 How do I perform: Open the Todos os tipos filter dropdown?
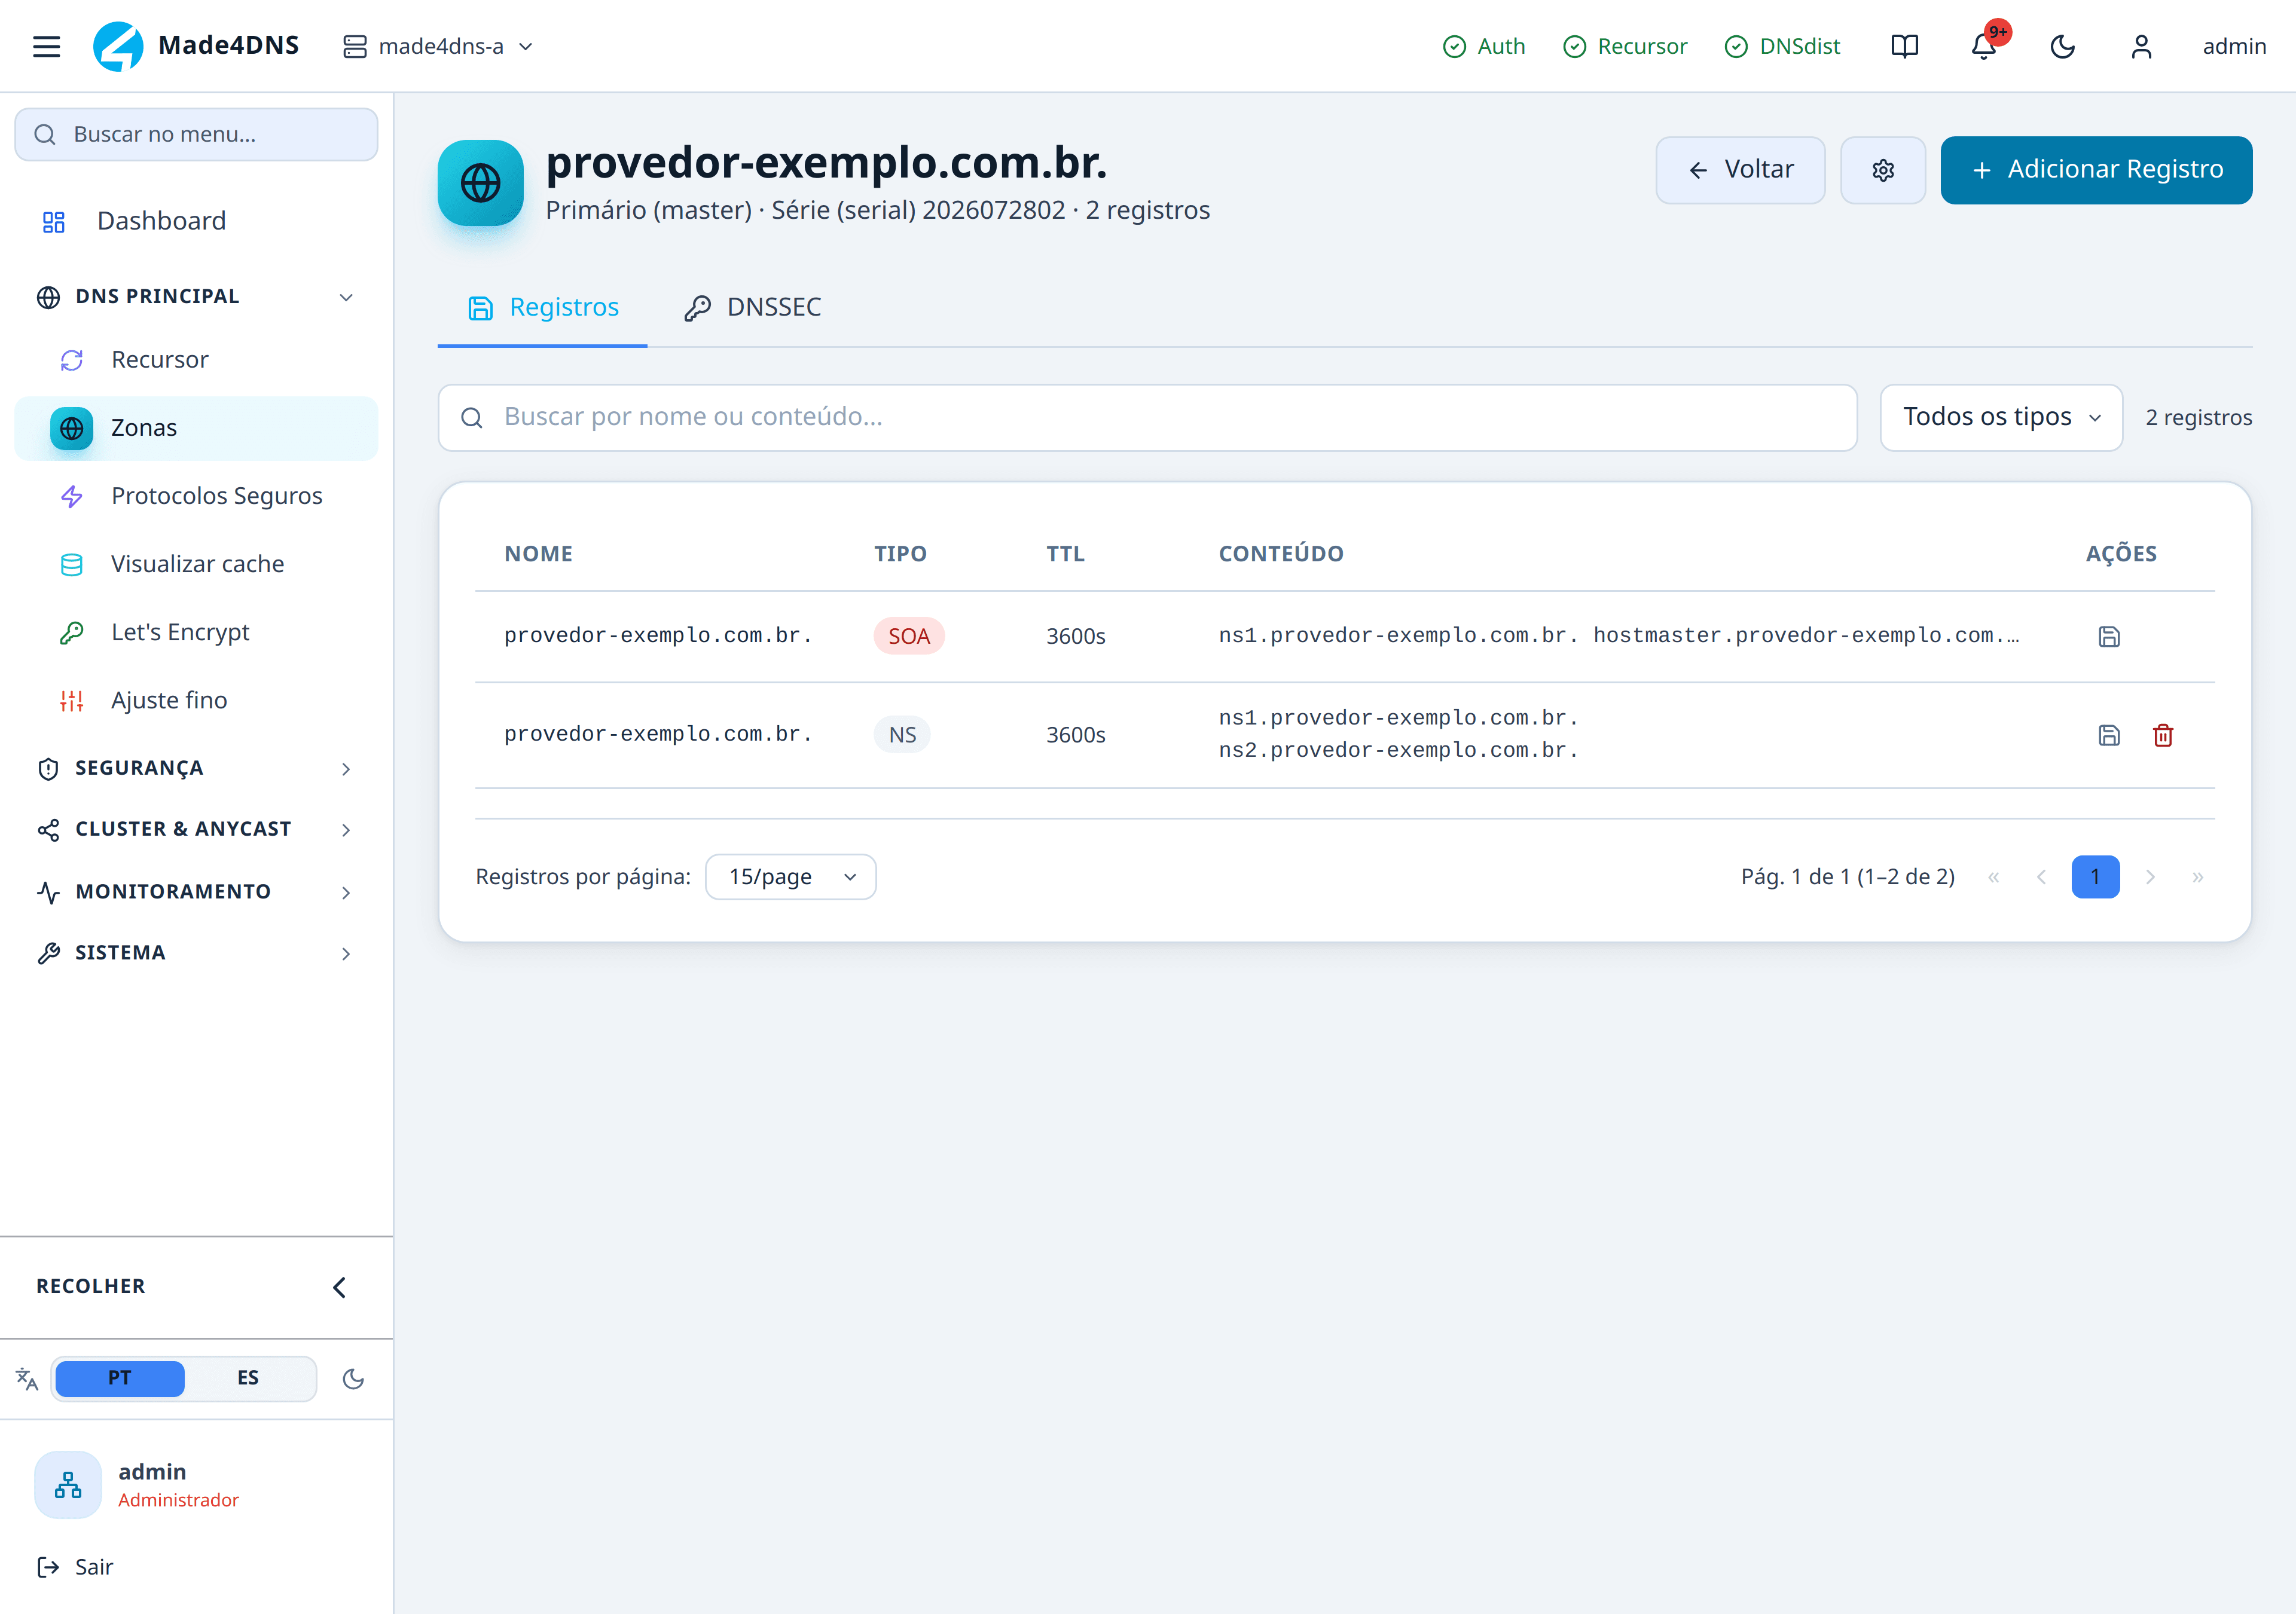coord(2001,417)
